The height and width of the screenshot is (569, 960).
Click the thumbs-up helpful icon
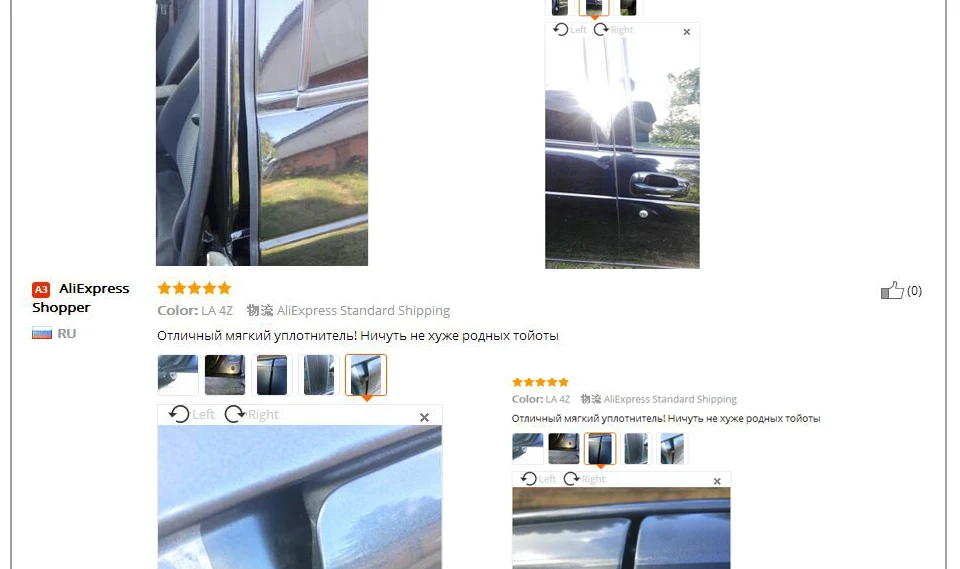[892, 290]
